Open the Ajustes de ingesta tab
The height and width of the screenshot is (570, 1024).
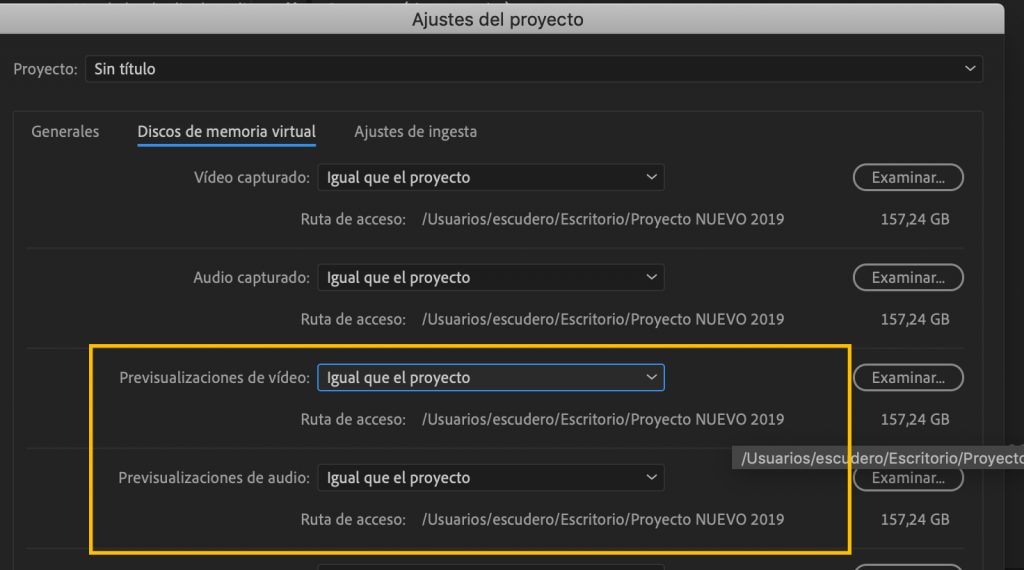coord(415,131)
